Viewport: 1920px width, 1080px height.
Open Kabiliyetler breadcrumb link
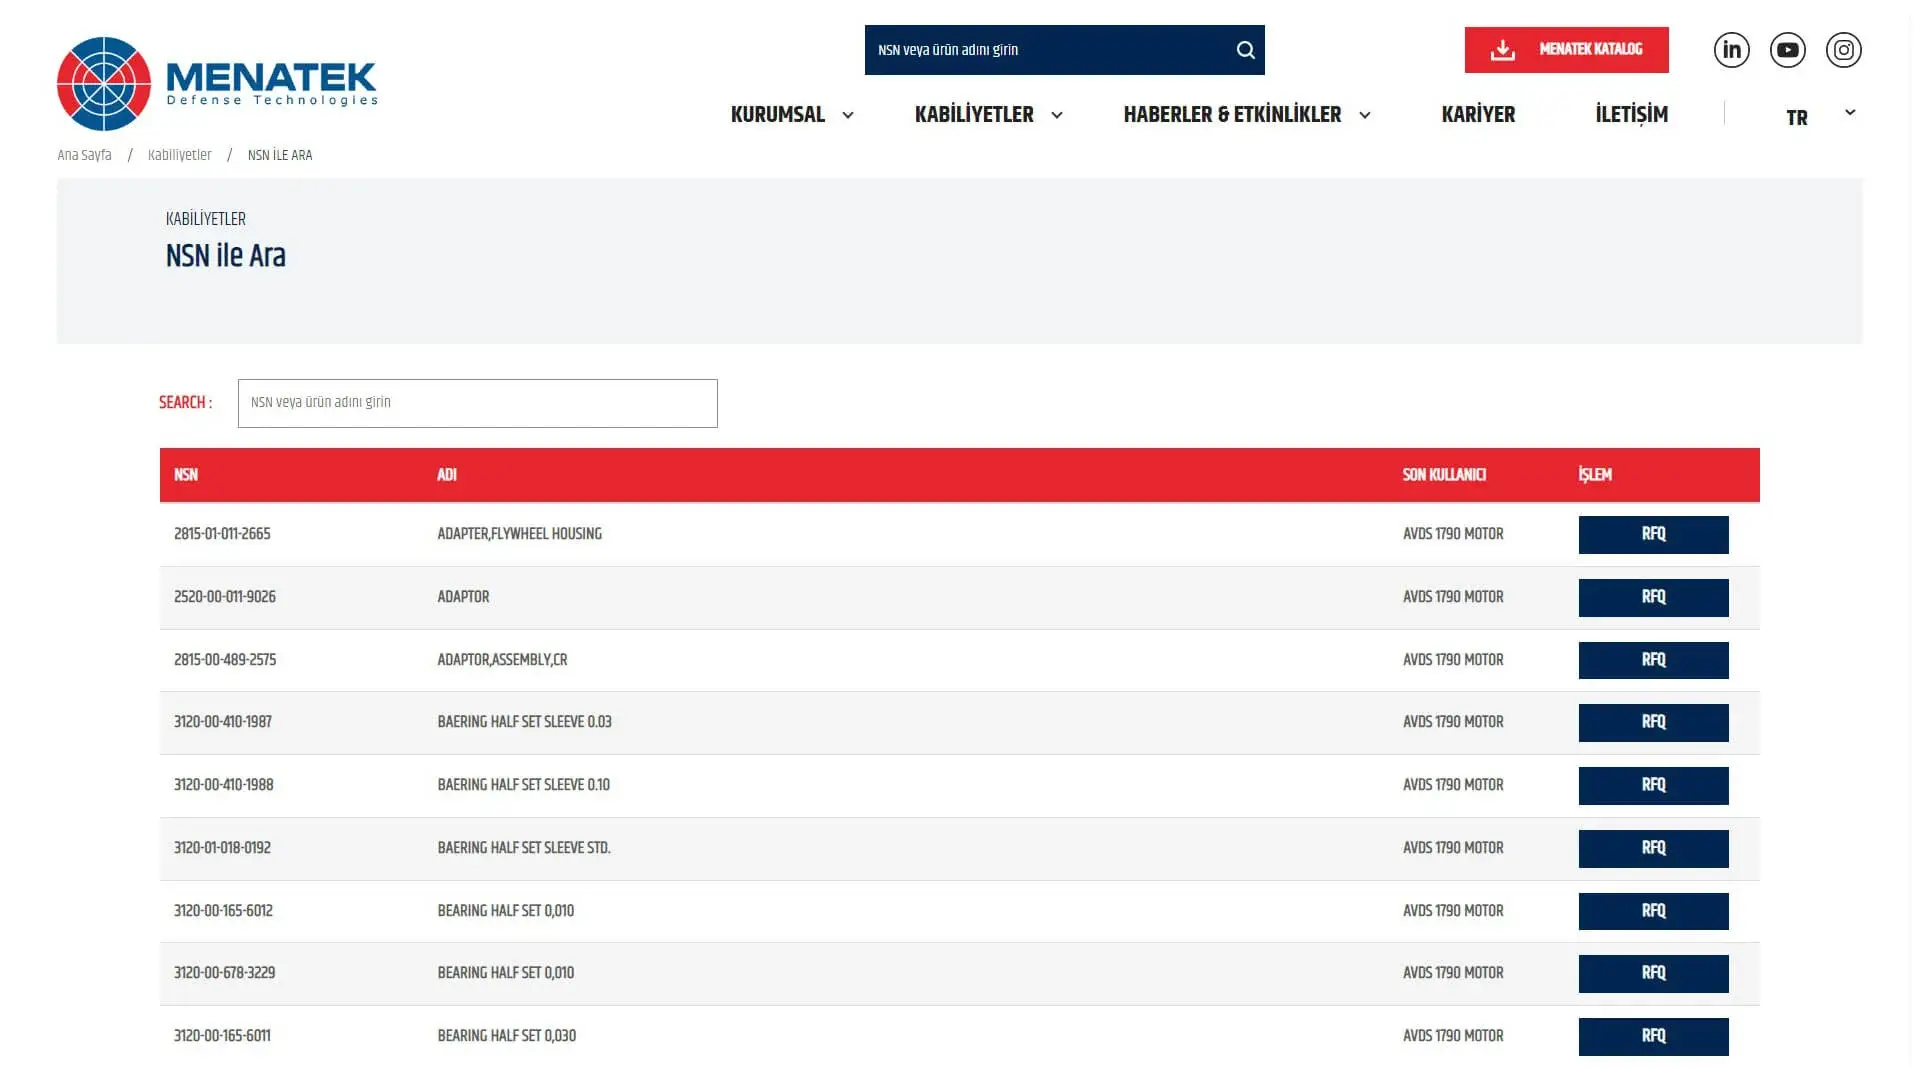(179, 155)
